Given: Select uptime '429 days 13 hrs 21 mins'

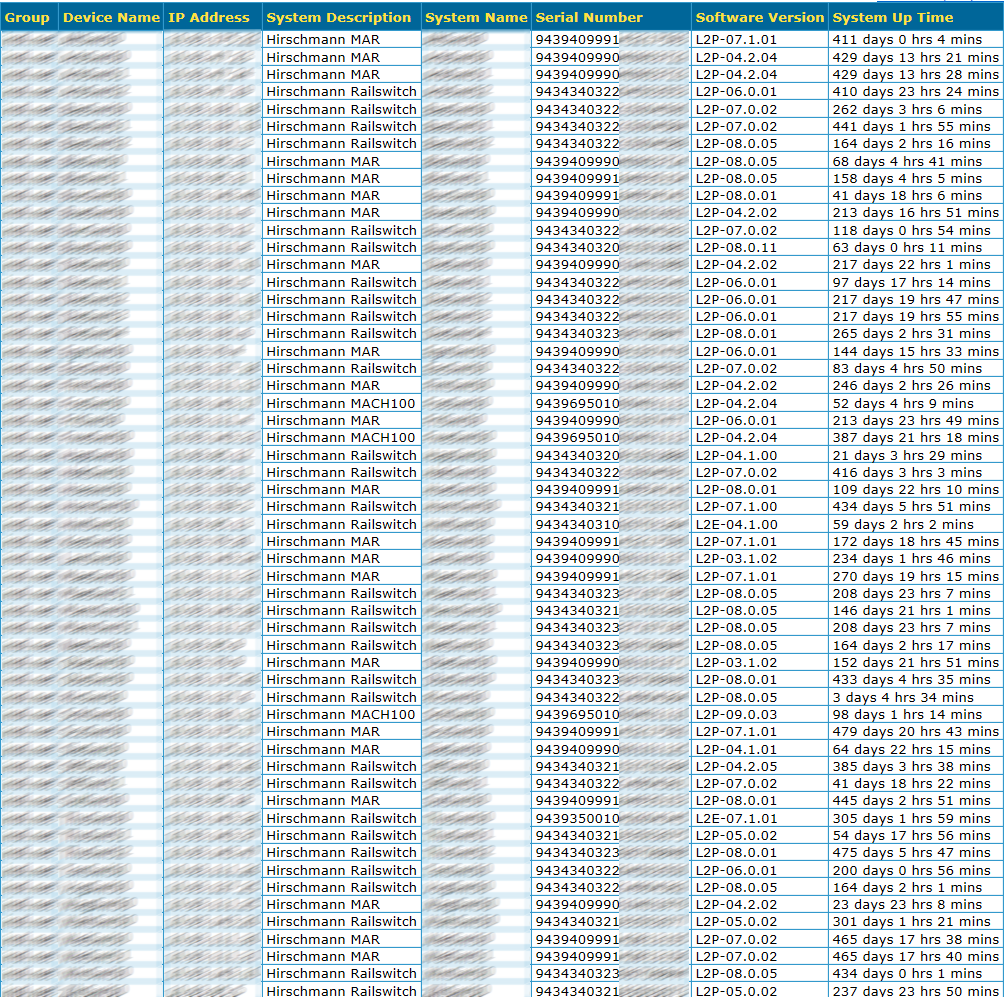Looking at the screenshot, I should pos(915,58).
